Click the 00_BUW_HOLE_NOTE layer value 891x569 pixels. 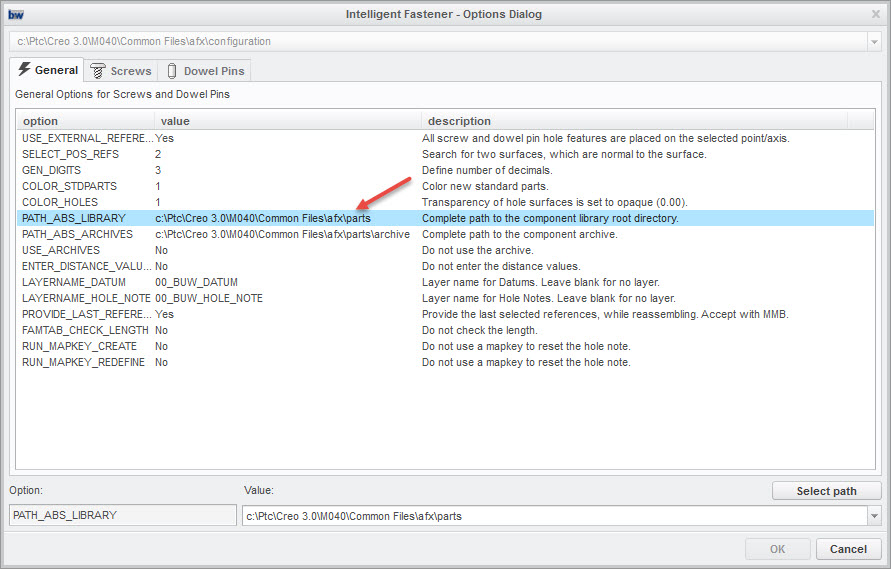pos(209,298)
